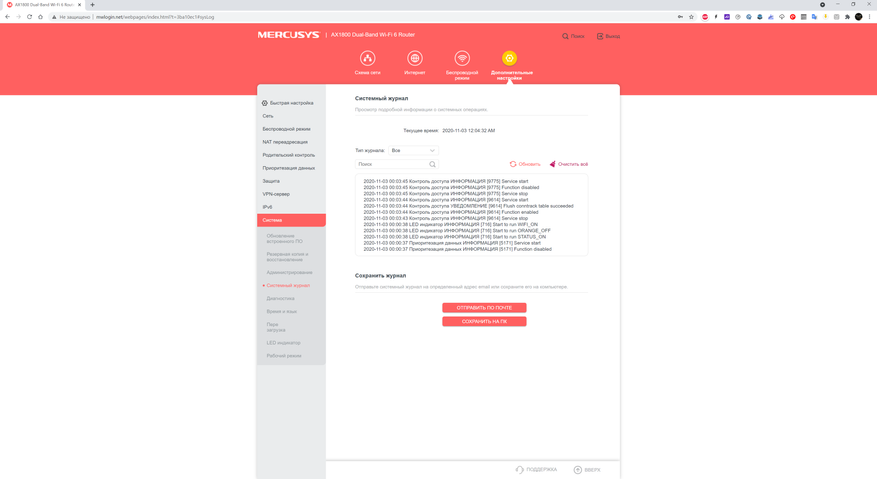Screen dimensions: 877x479
Task: Expand the Сеть section in sidebar
Action: (268, 116)
